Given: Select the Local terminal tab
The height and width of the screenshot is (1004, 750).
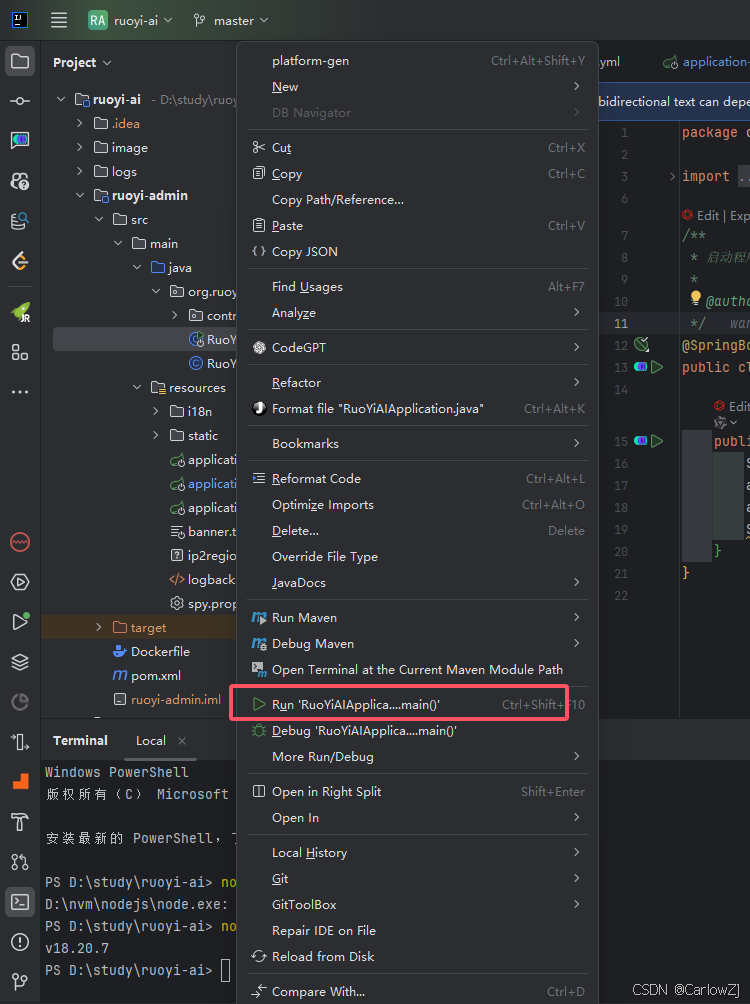Looking at the screenshot, I should pyautogui.click(x=151, y=741).
